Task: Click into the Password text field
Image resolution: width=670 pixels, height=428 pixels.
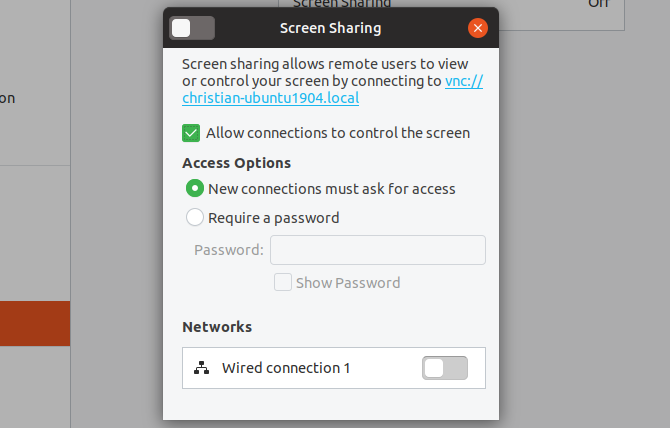Action: pyautogui.click(x=378, y=250)
